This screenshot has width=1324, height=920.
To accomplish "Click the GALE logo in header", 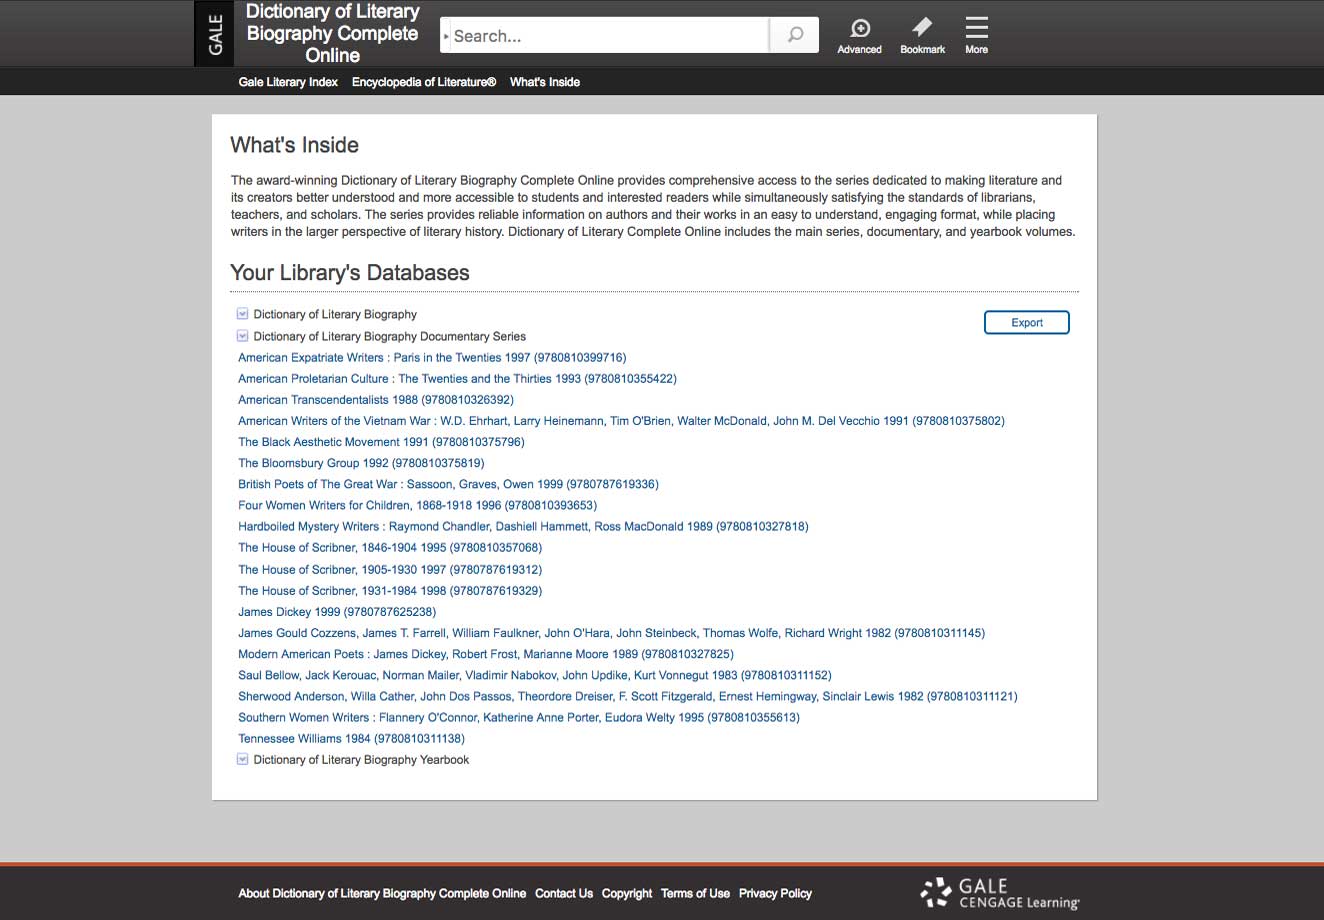I will pyautogui.click(x=215, y=33).
